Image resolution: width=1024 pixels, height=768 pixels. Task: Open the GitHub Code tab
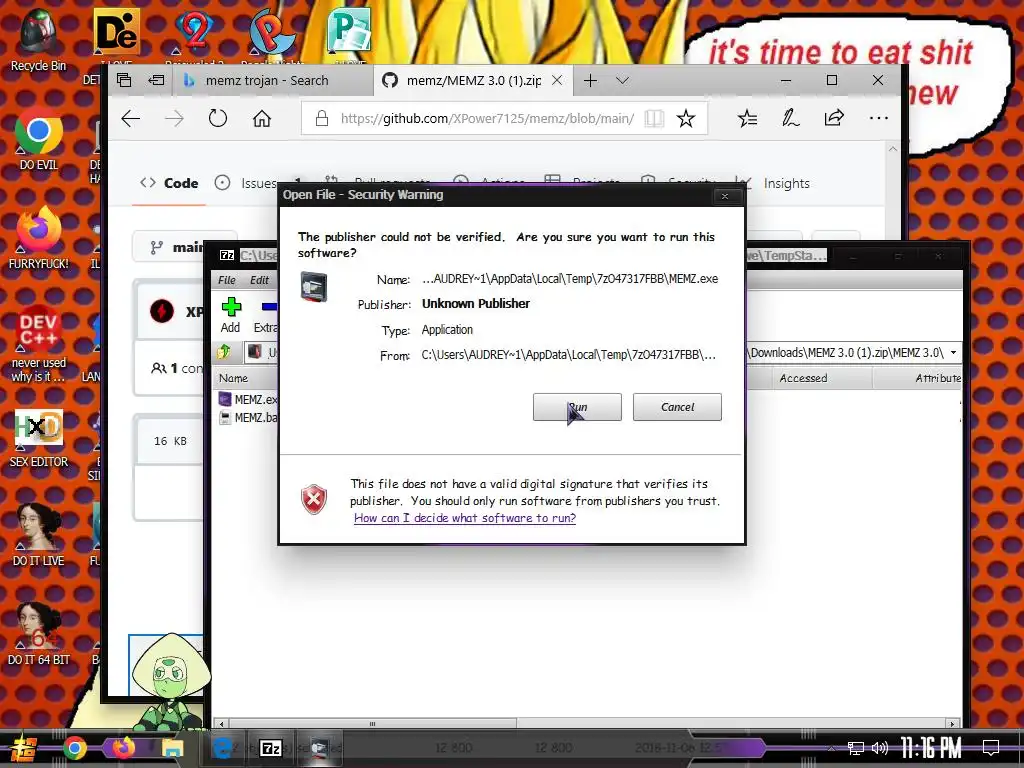click(169, 183)
